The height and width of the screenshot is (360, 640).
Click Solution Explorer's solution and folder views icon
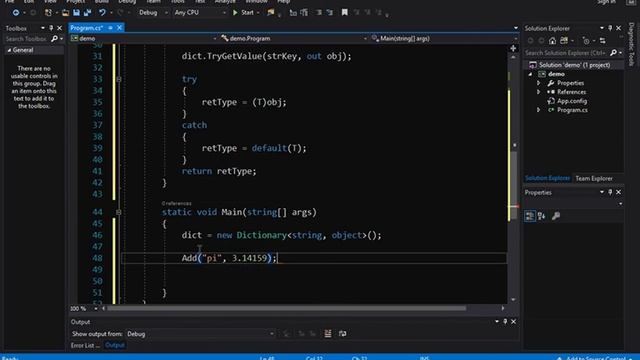[x=564, y=41]
